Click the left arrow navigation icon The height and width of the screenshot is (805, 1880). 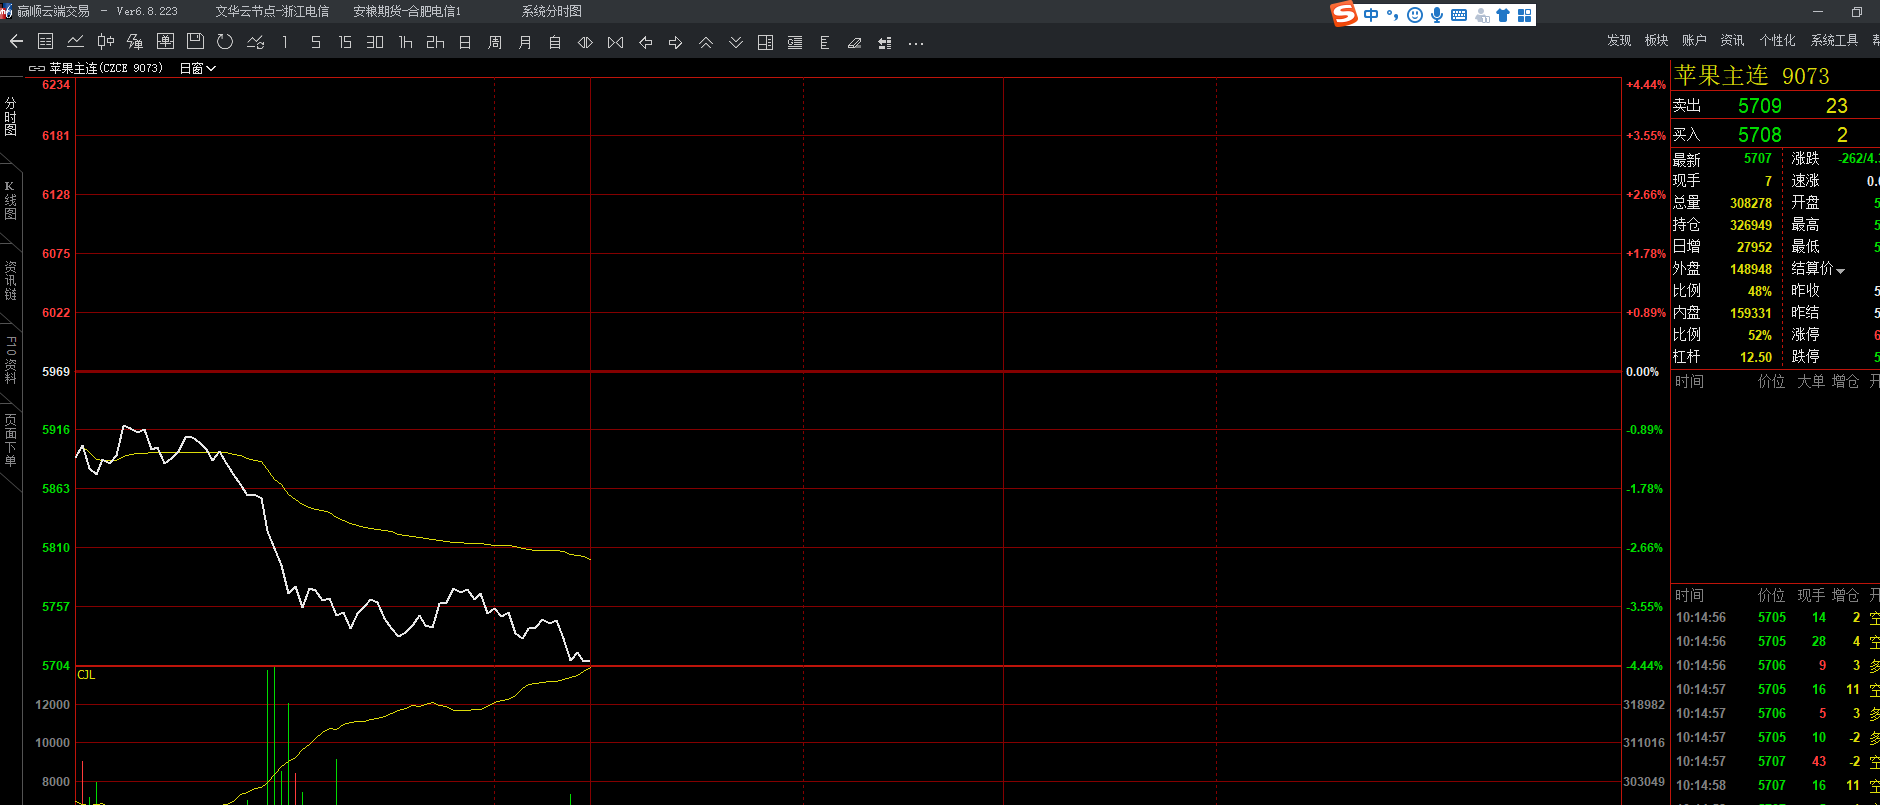(645, 42)
